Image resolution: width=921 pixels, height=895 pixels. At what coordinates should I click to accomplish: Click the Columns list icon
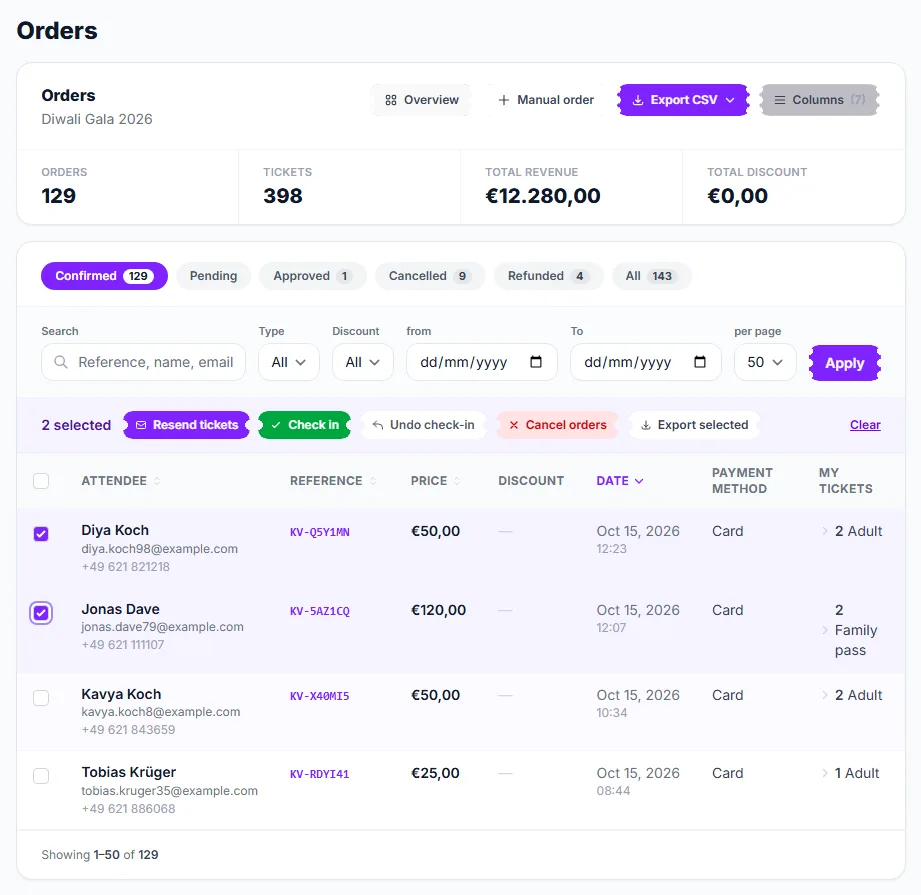point(779,100)
